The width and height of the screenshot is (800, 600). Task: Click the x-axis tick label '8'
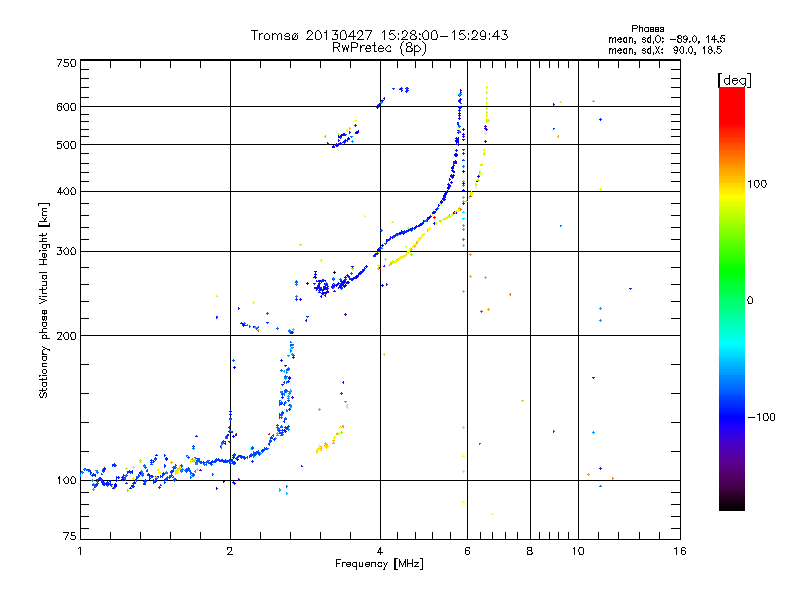tap(530, 551)
